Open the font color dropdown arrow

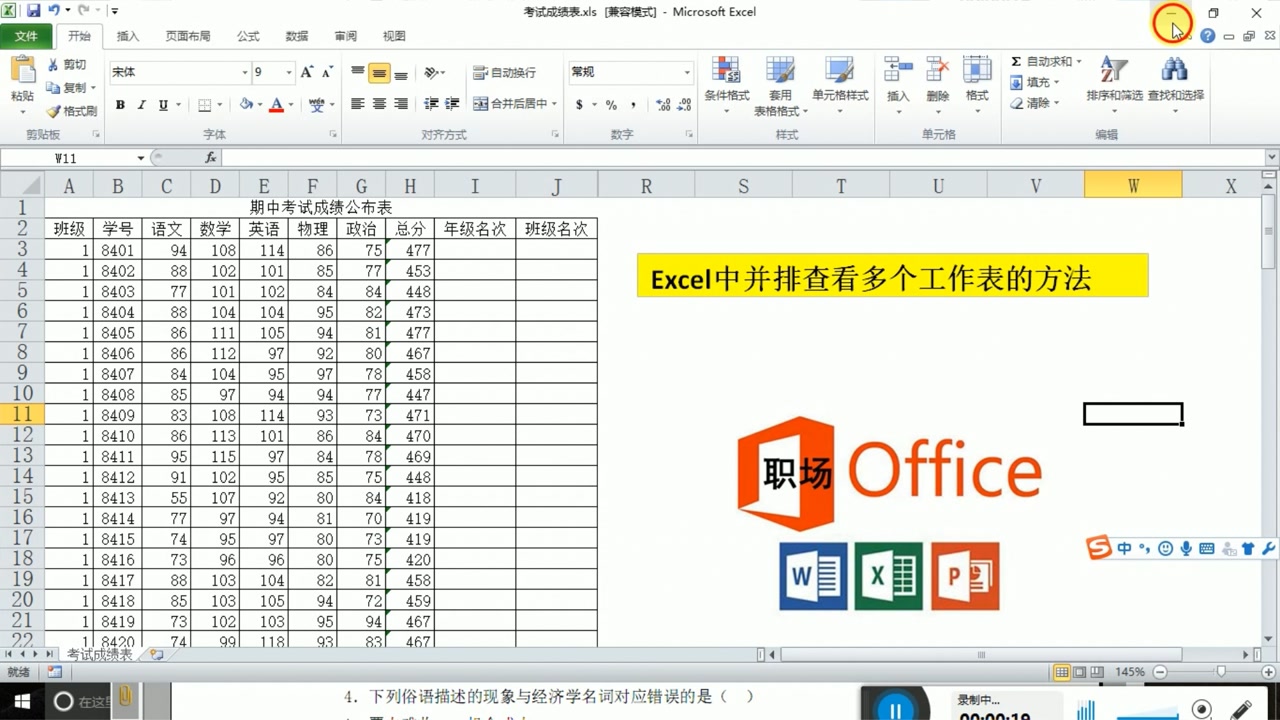click(291, 104)
